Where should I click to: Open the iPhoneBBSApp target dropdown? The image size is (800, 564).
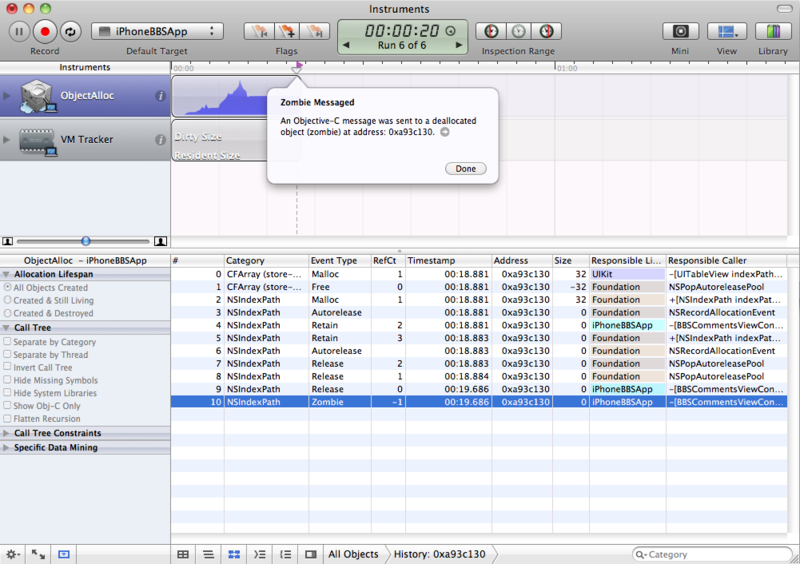click(x=157, y=31)
